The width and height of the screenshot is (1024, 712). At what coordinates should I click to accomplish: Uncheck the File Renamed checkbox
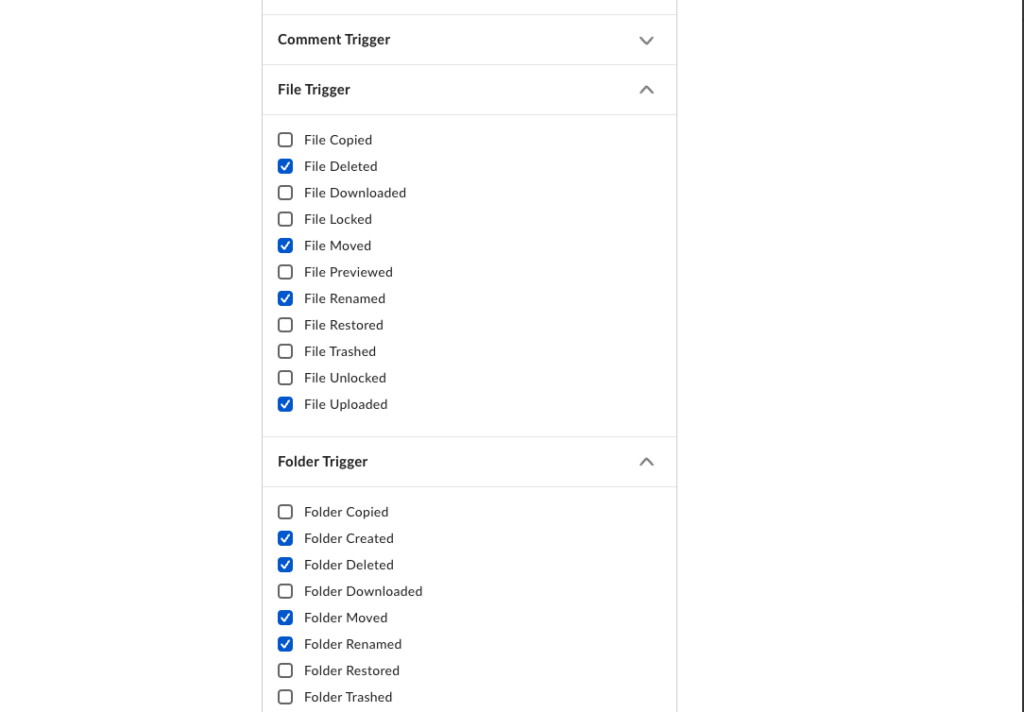pos(286,299)
